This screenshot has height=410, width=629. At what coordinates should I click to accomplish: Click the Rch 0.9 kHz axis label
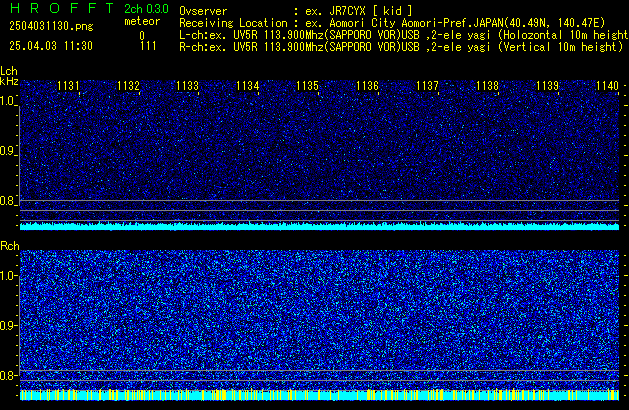click(8, 325)
